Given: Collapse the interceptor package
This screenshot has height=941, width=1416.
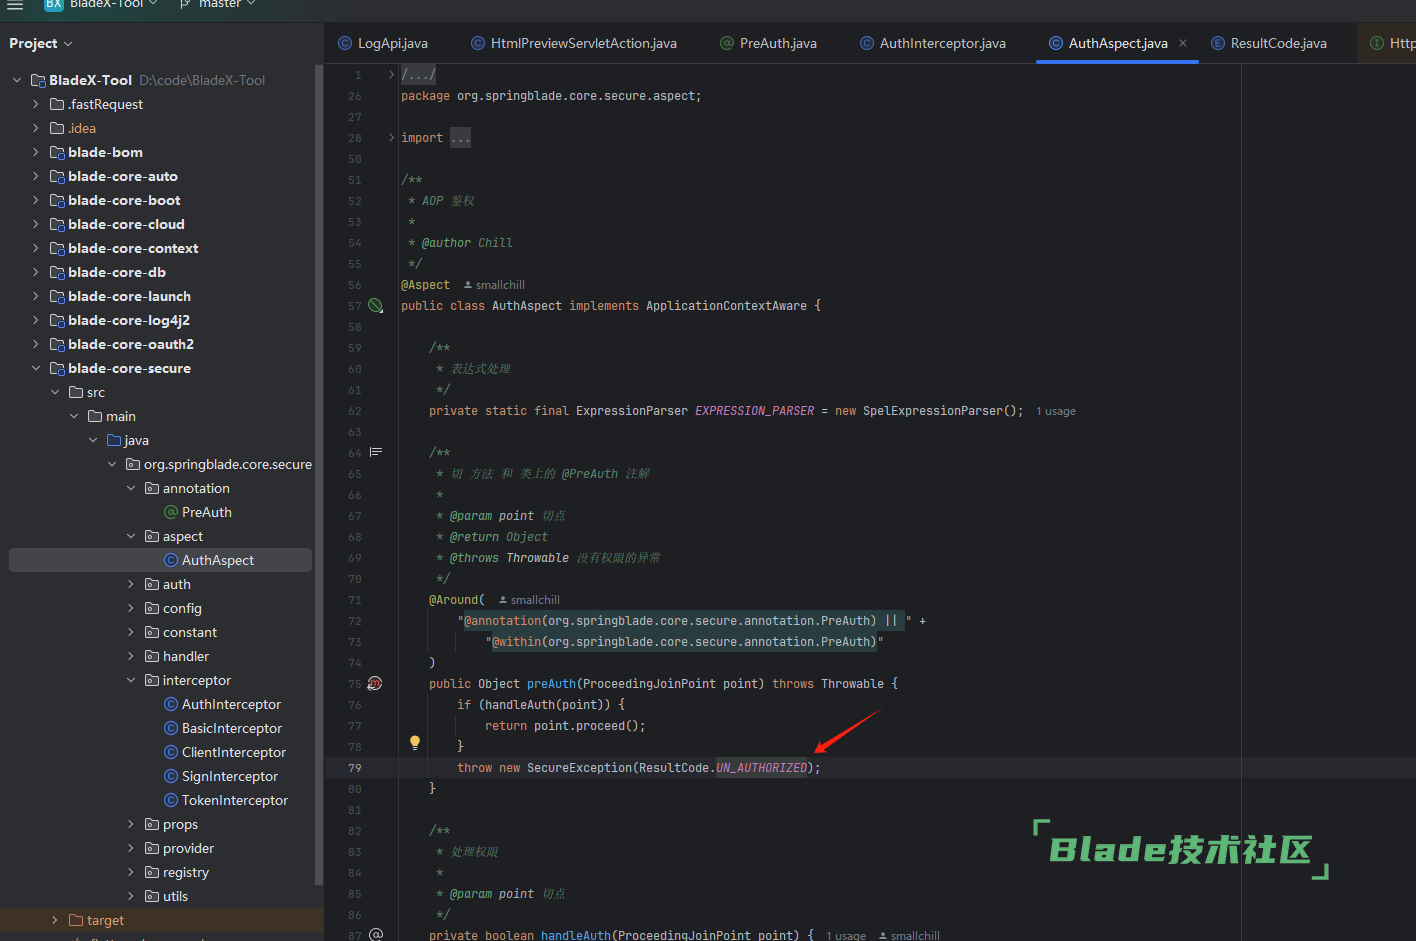Looking at the screenshot, I should pyautogui.click(x=131, y=680).
